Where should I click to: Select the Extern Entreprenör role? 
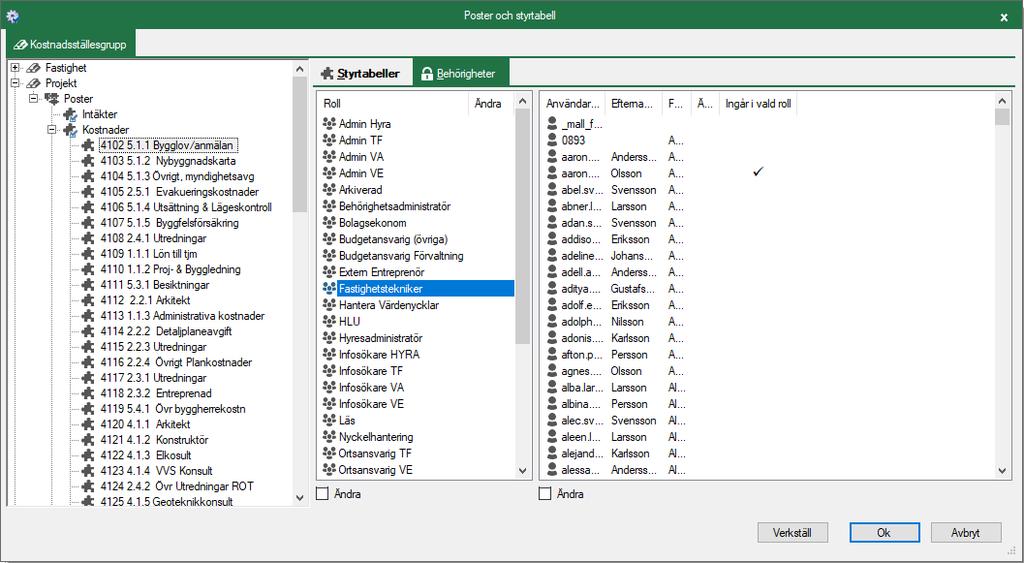point(381,272)
